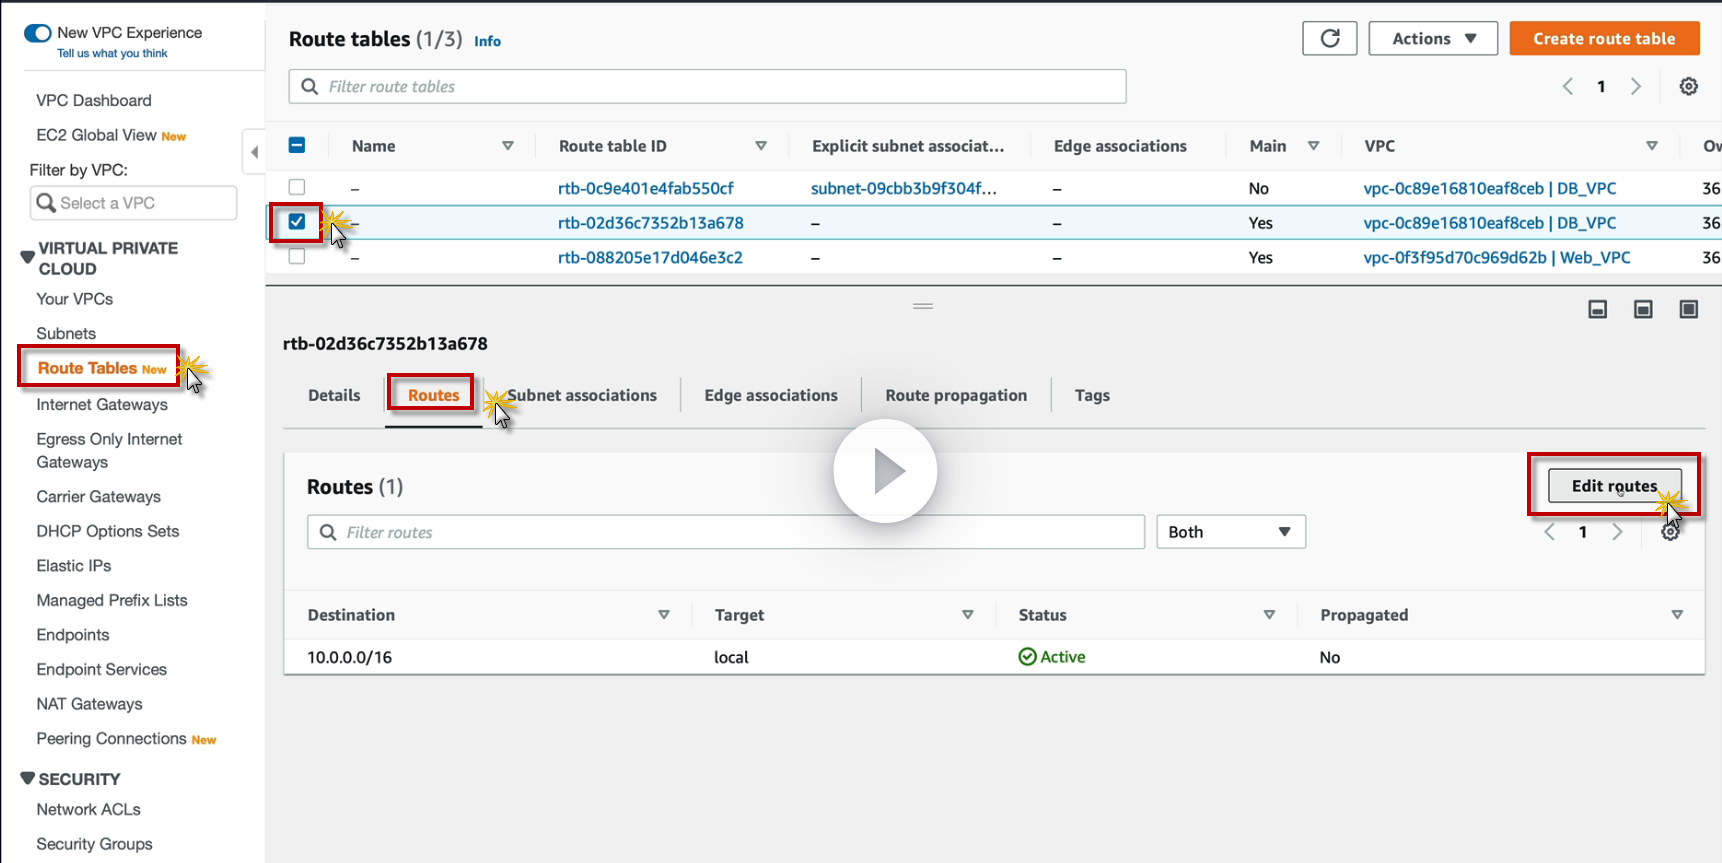Go to previous routes page
1722x863 pixels.
pyautogui.click(x=1549, y=532)
